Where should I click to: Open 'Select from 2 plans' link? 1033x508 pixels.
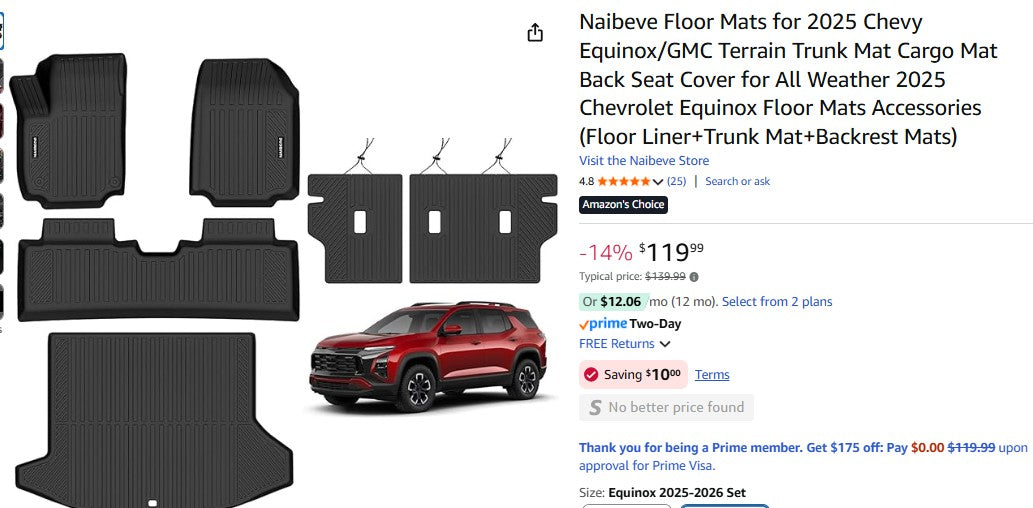[x=776, y=302]
